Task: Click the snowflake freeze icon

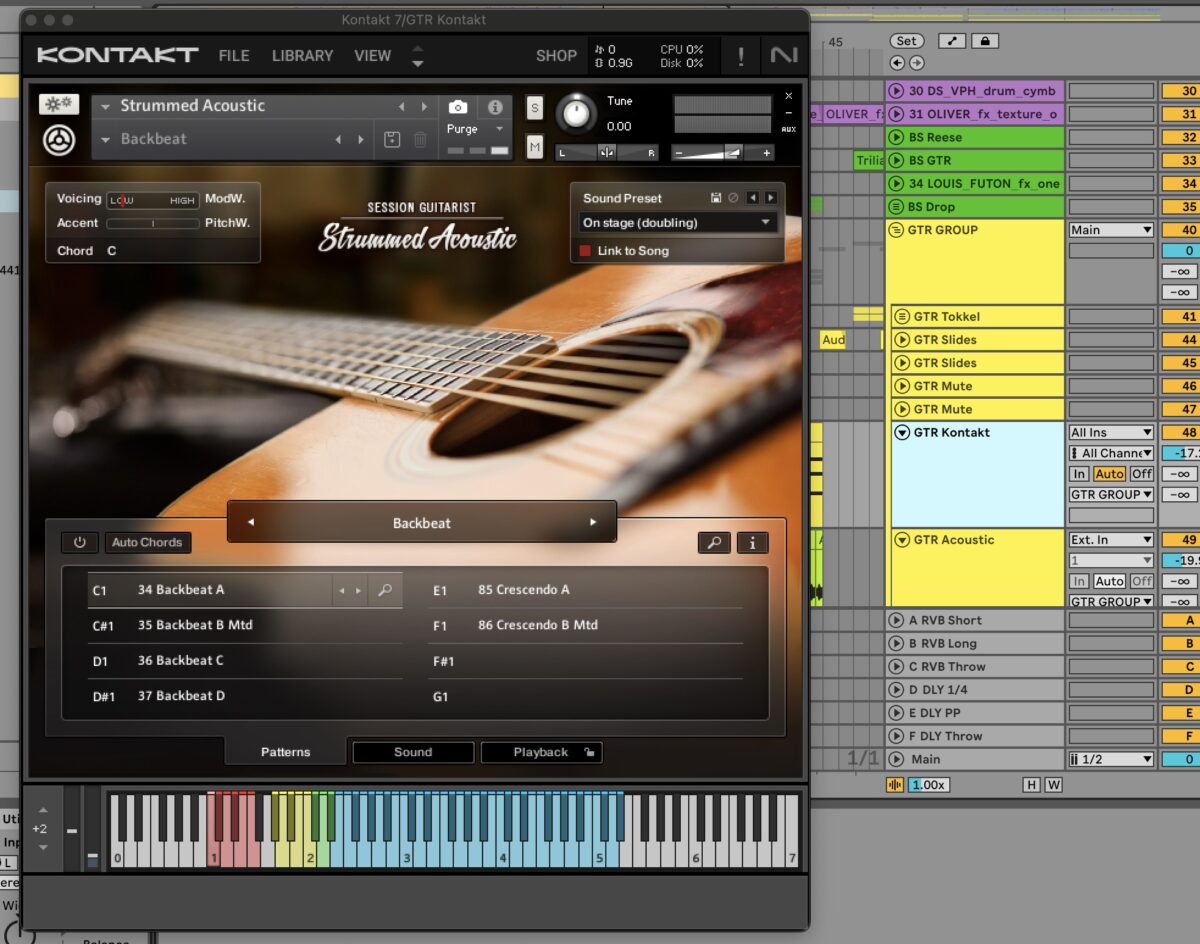Action: (59, 104)
